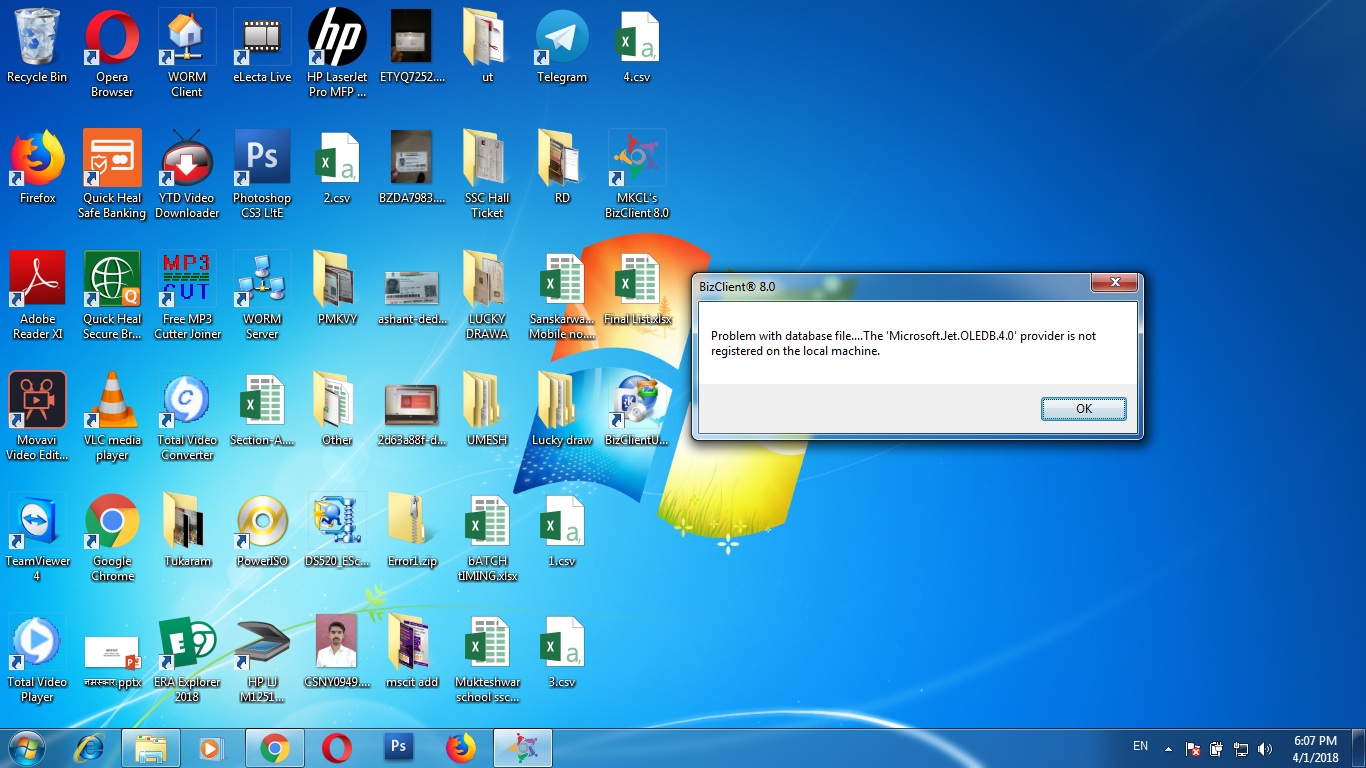Select the RD folder on desktop

click(562, 167)
